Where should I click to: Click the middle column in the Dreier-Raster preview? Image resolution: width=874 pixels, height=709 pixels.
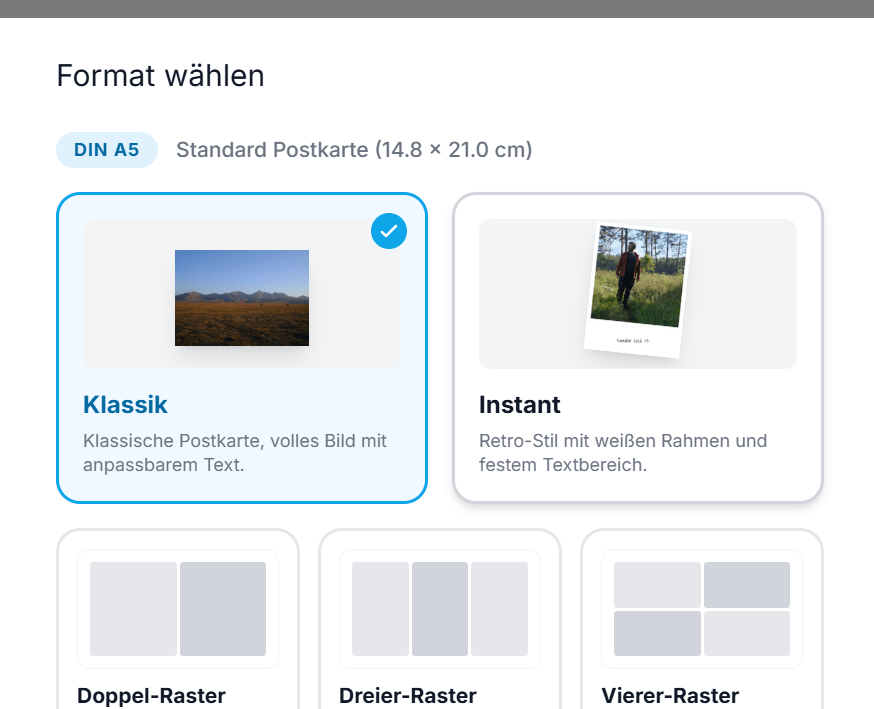click(440, 610)
